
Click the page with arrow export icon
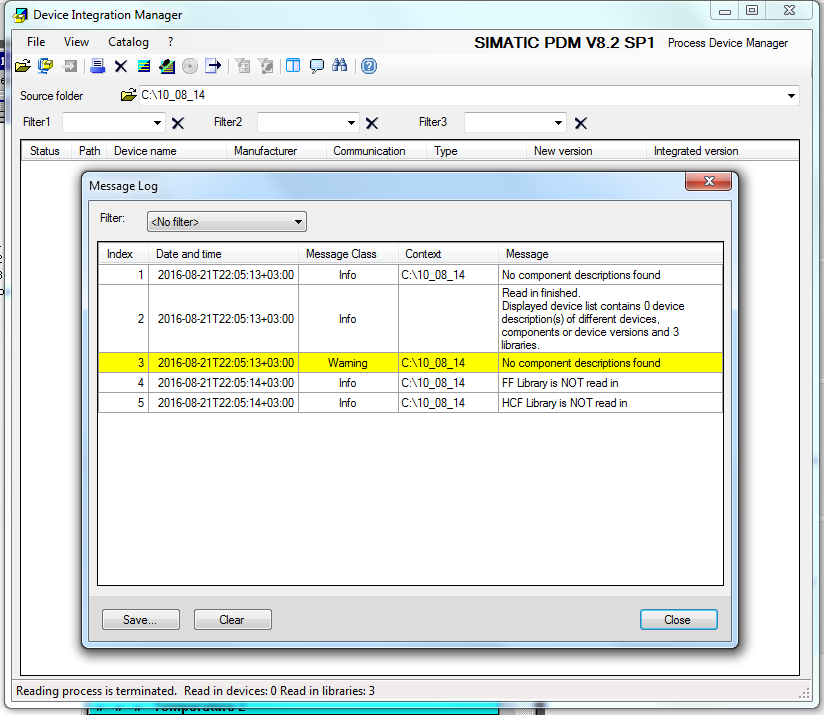click(x=213, y=66)
